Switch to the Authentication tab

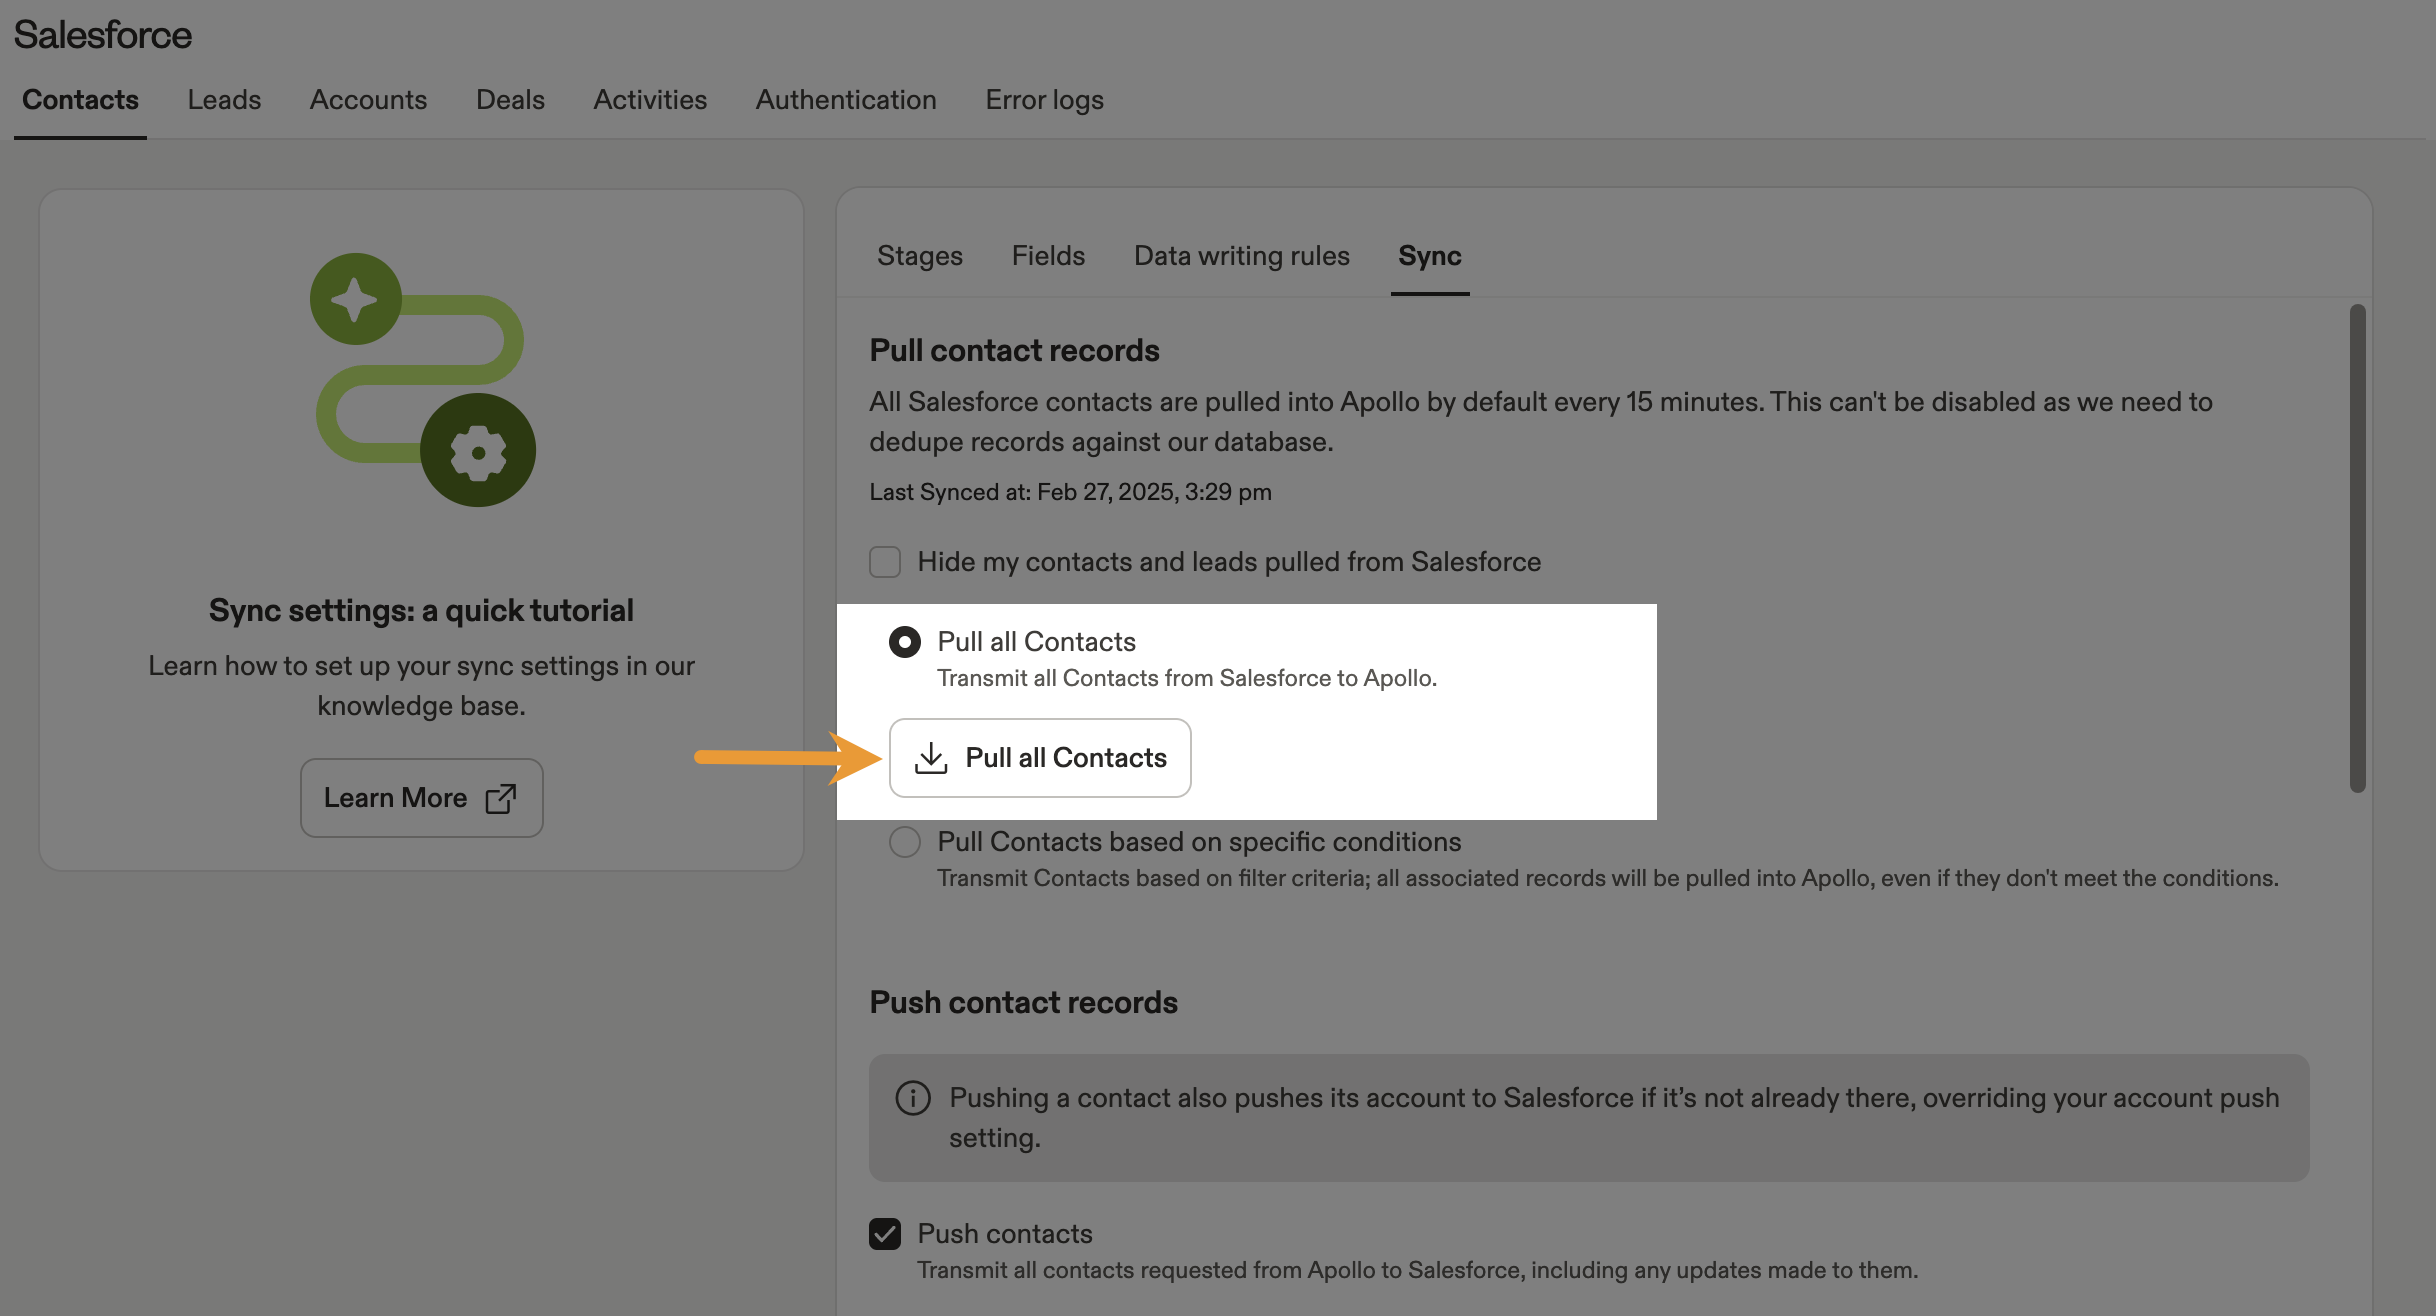coord(846,100)
